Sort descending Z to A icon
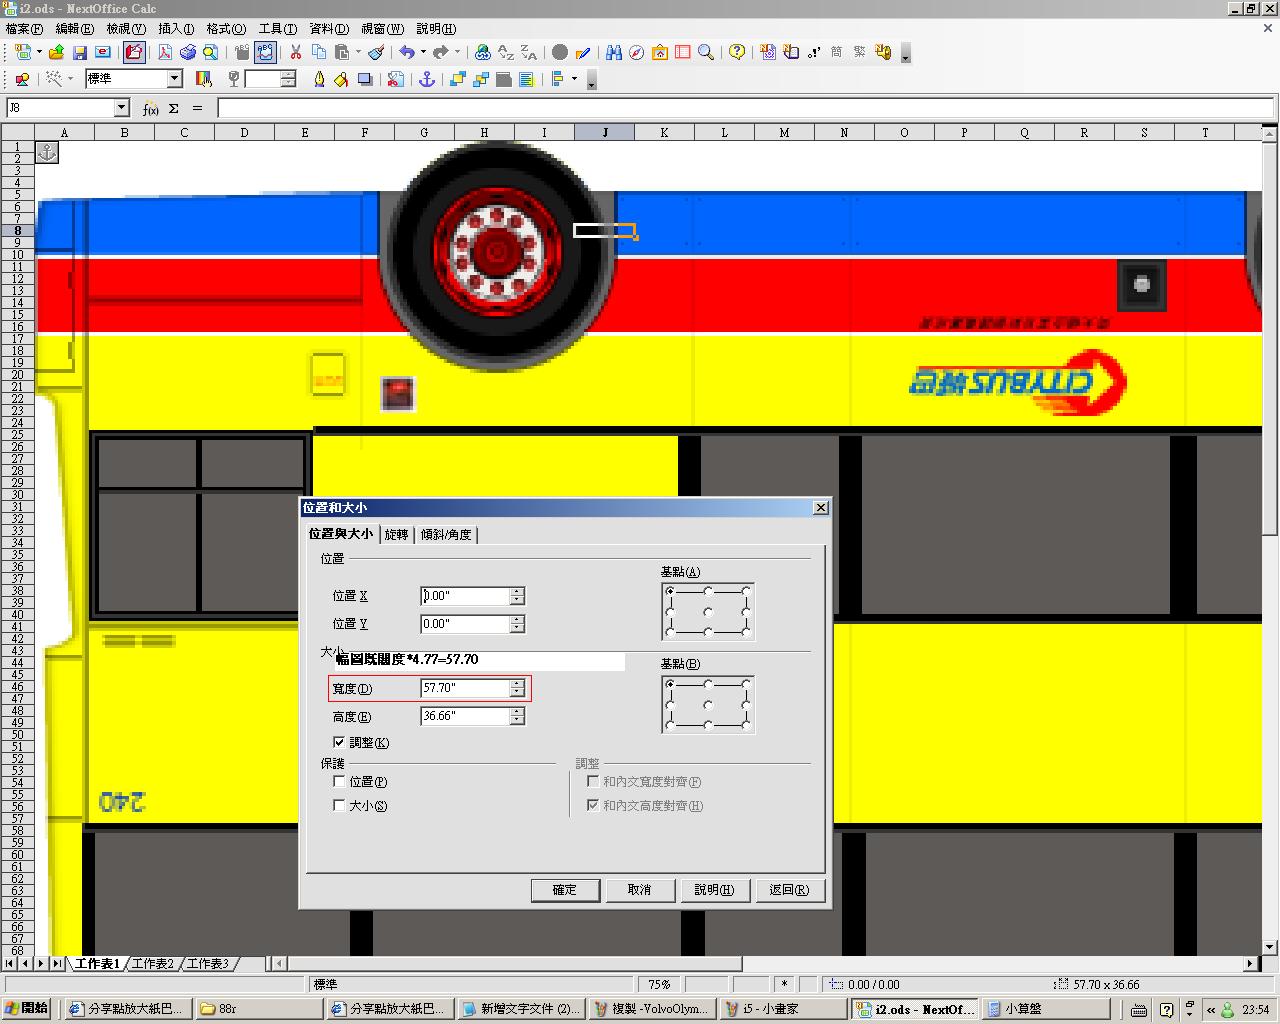Image resolution: width=1280 pixels, height=1024 pixels. tap(529, 53)
